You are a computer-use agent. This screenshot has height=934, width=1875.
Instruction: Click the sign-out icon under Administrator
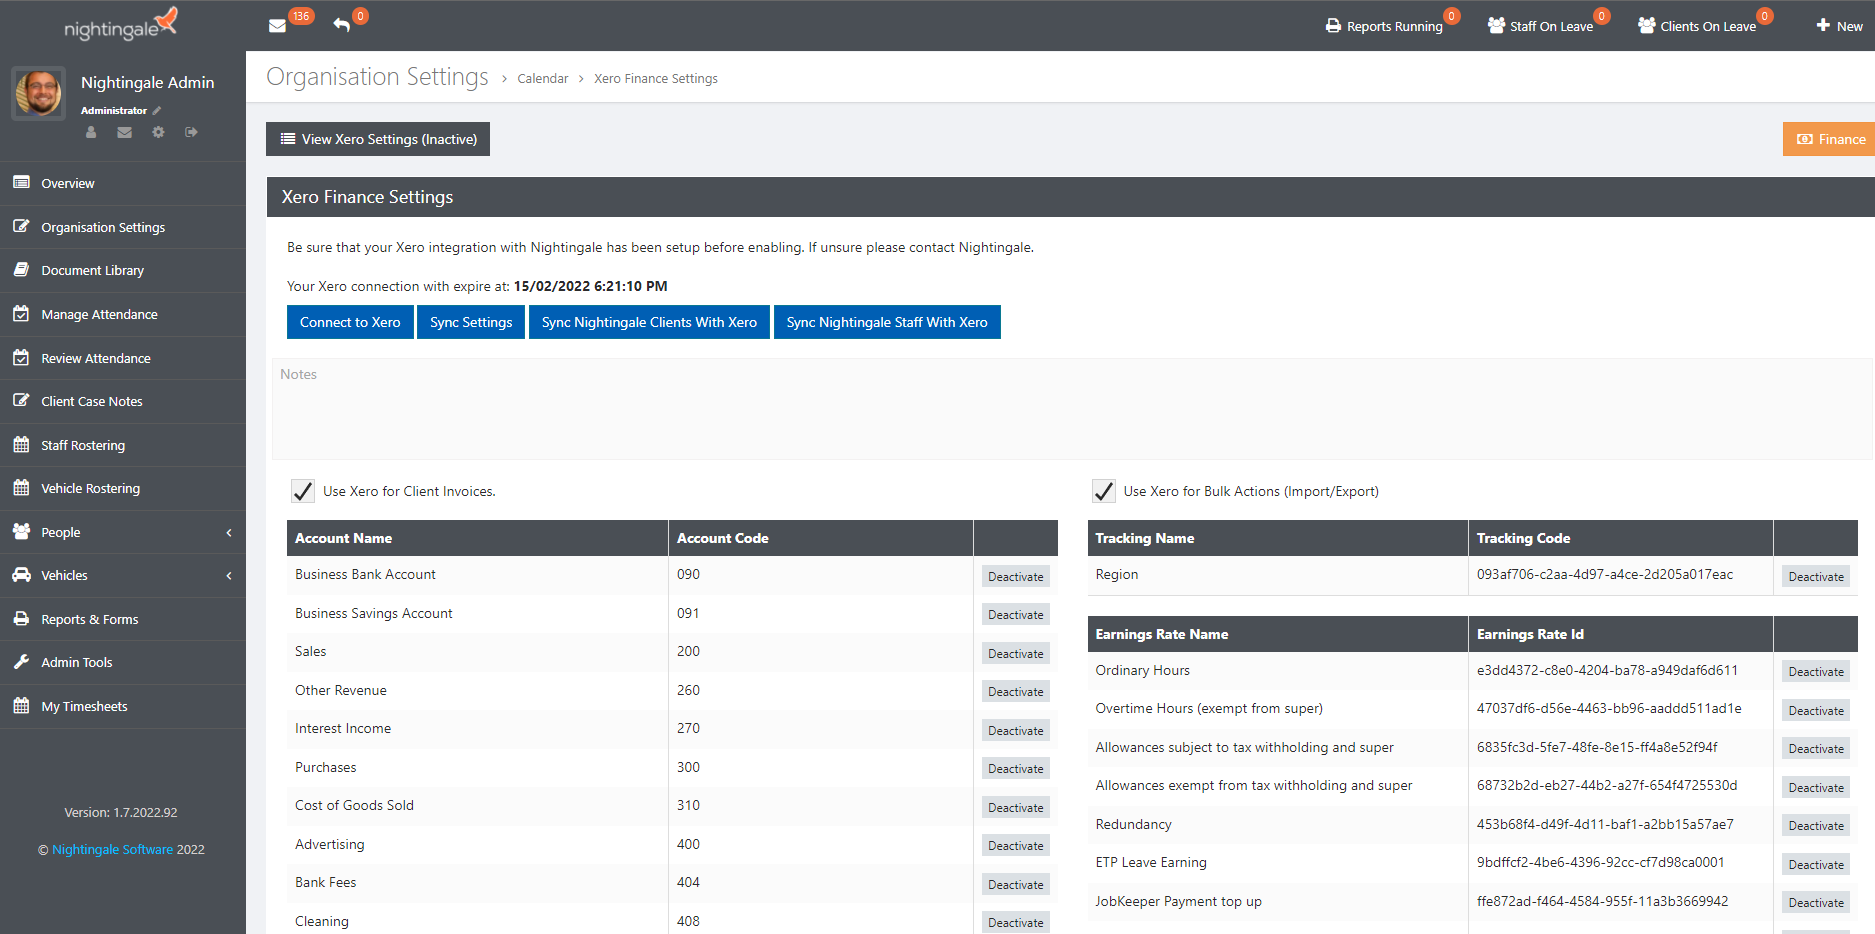click(x=191, y=132)
